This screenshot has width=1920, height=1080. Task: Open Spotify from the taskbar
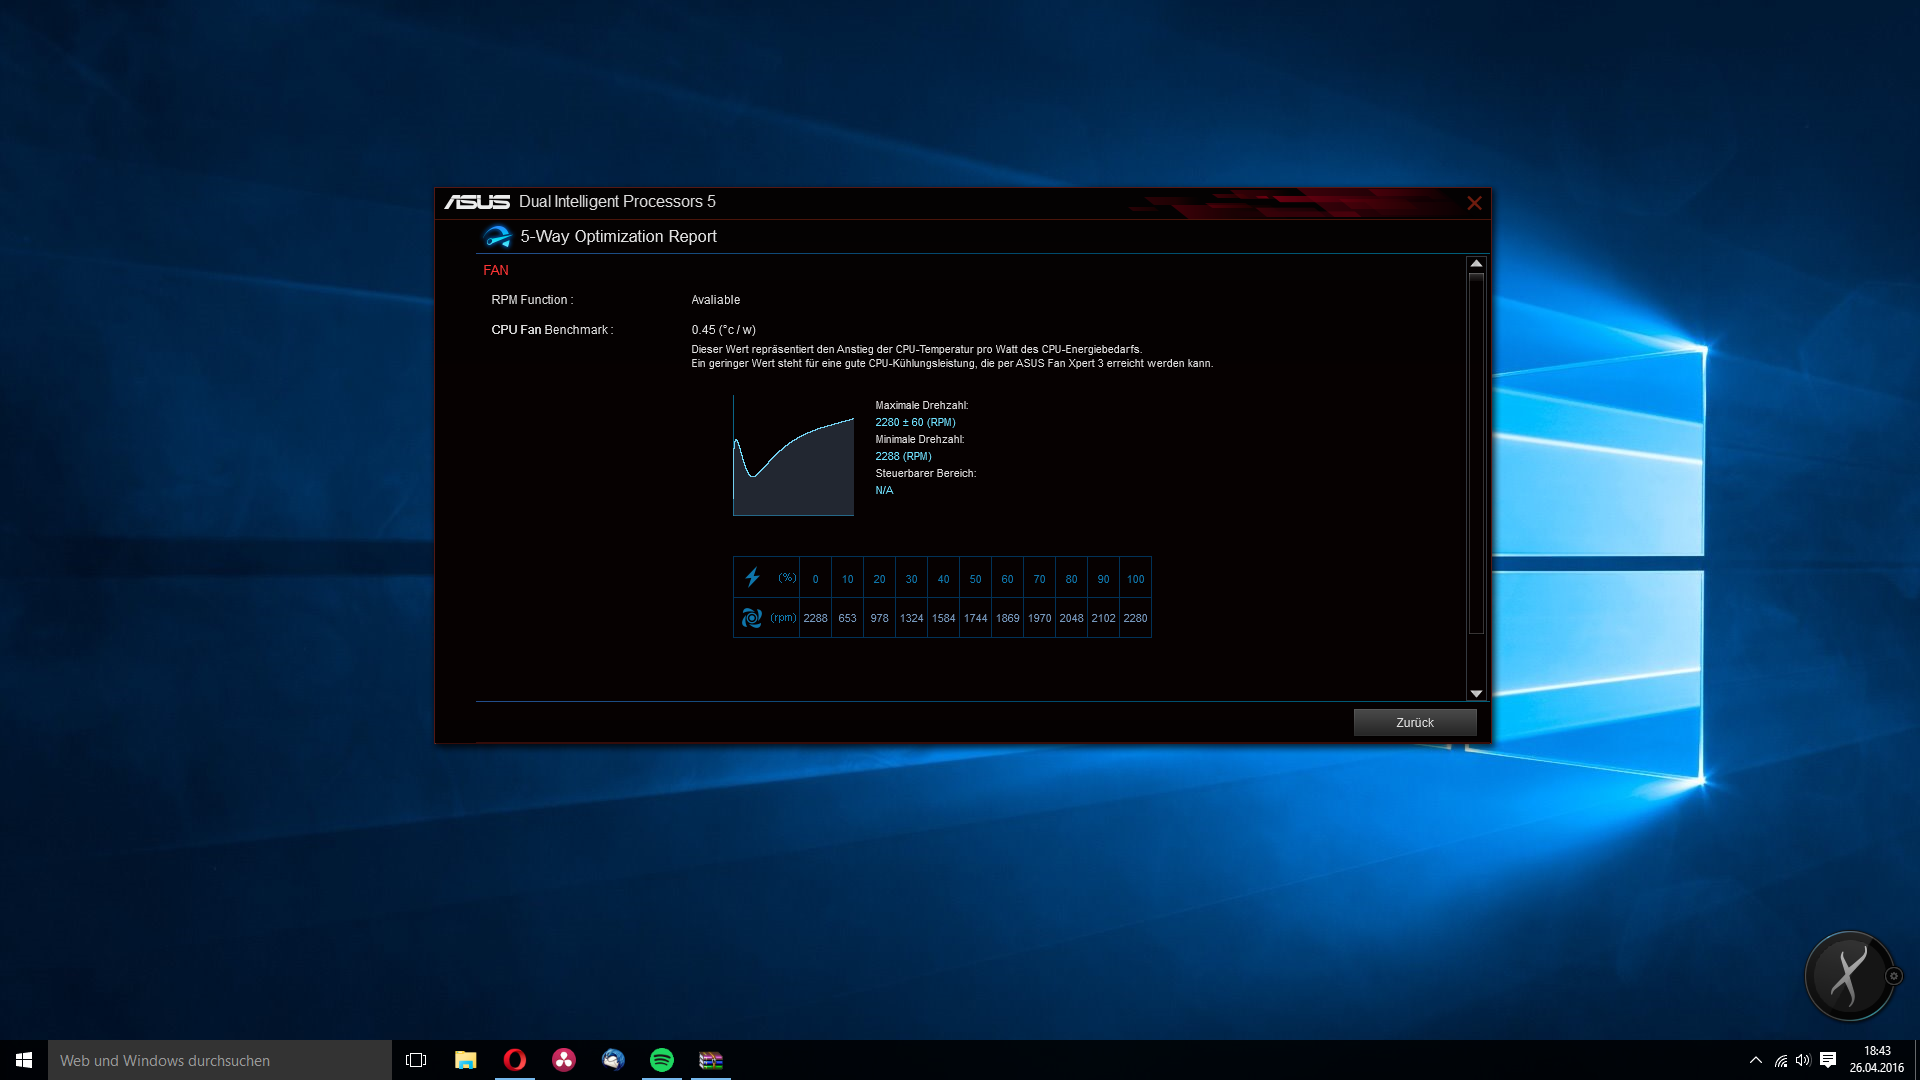662,1060
